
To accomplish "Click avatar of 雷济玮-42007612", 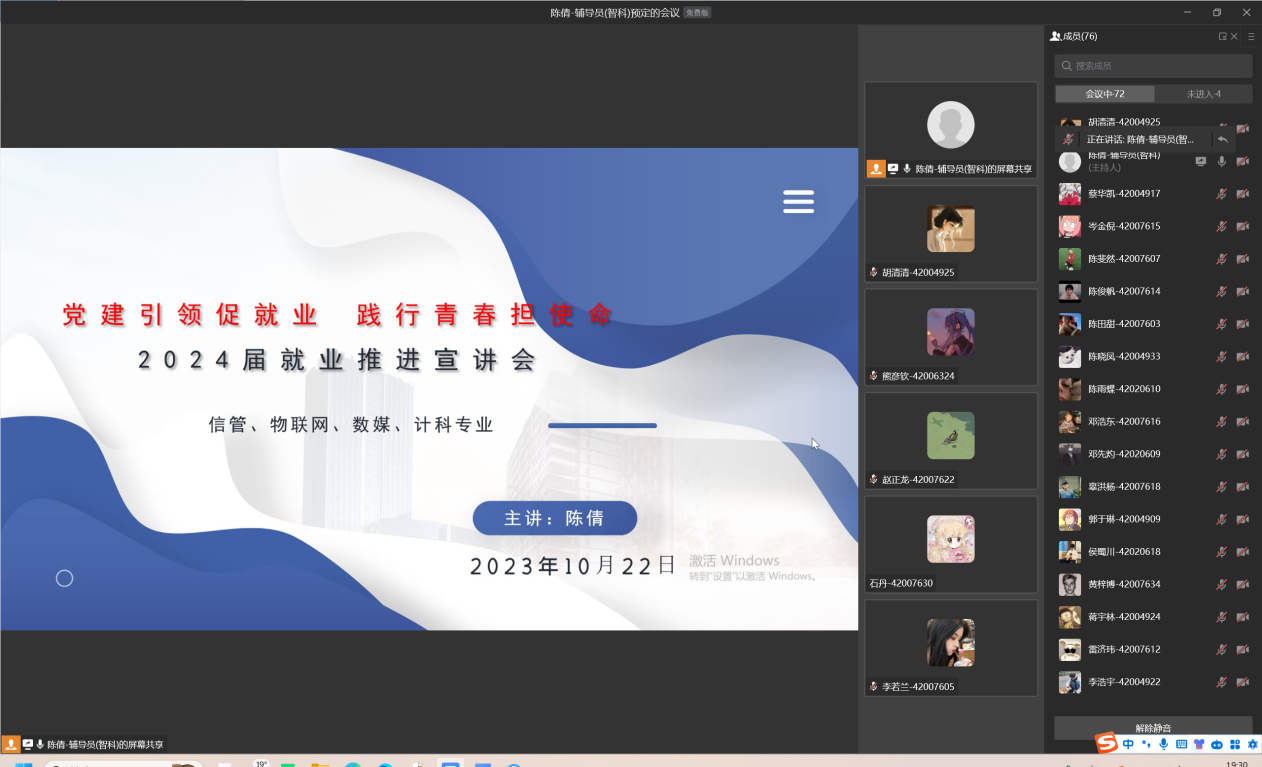I will click(x=1070, y=650).
